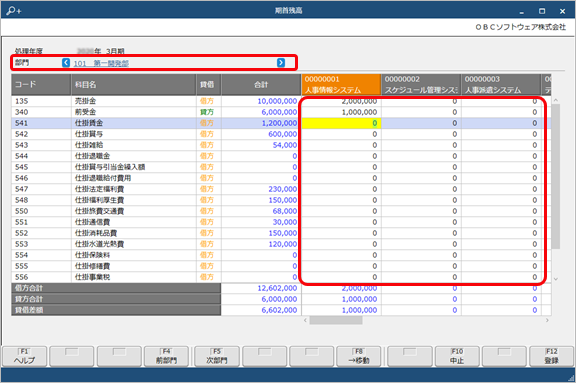Click the total 1,200,000 in row 541
This screenshot has width=576, height=383.
click(x=279, y=123)
